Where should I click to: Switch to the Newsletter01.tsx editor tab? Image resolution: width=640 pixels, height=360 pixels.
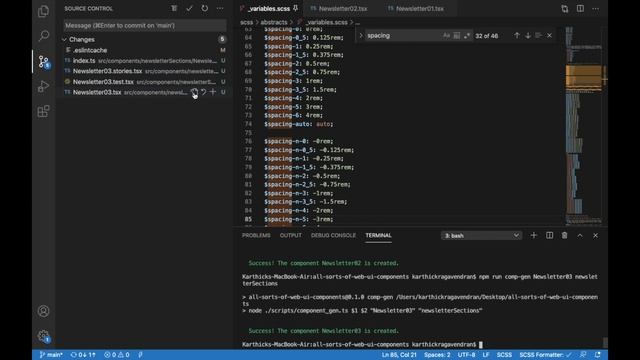pyautogui.click(x=419, y=9)
